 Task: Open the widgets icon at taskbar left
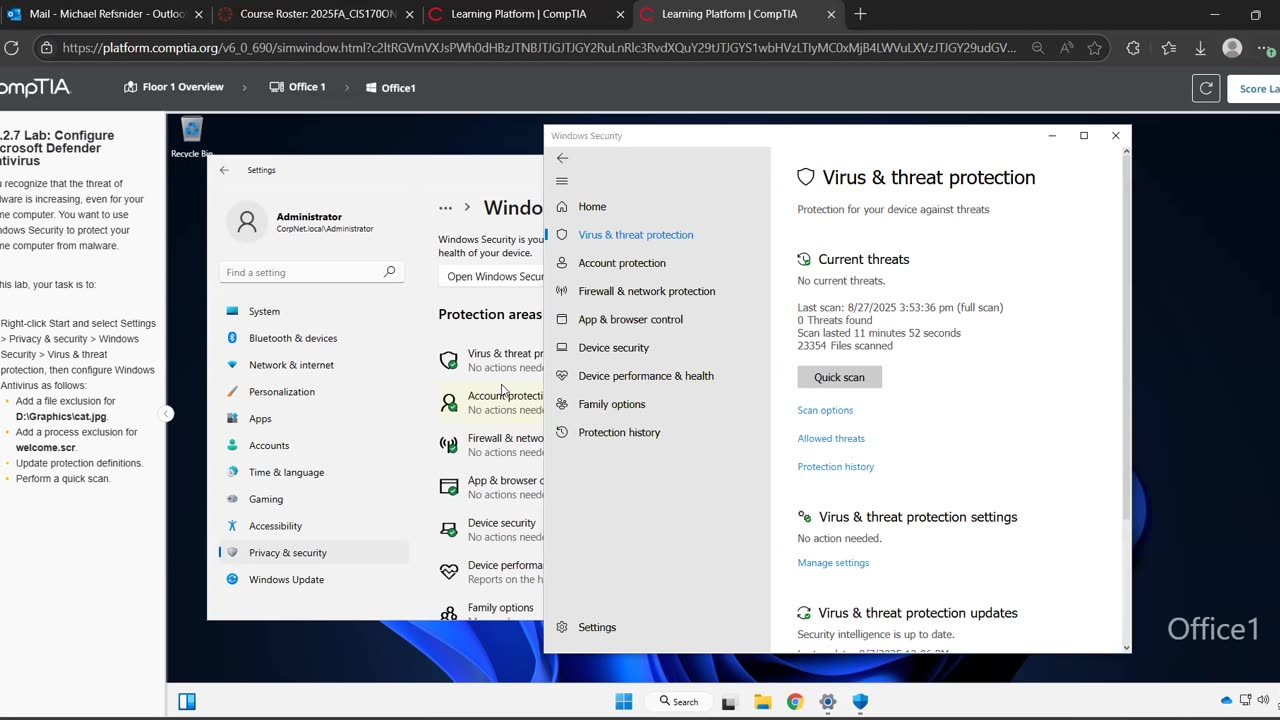tap(187, 701)
